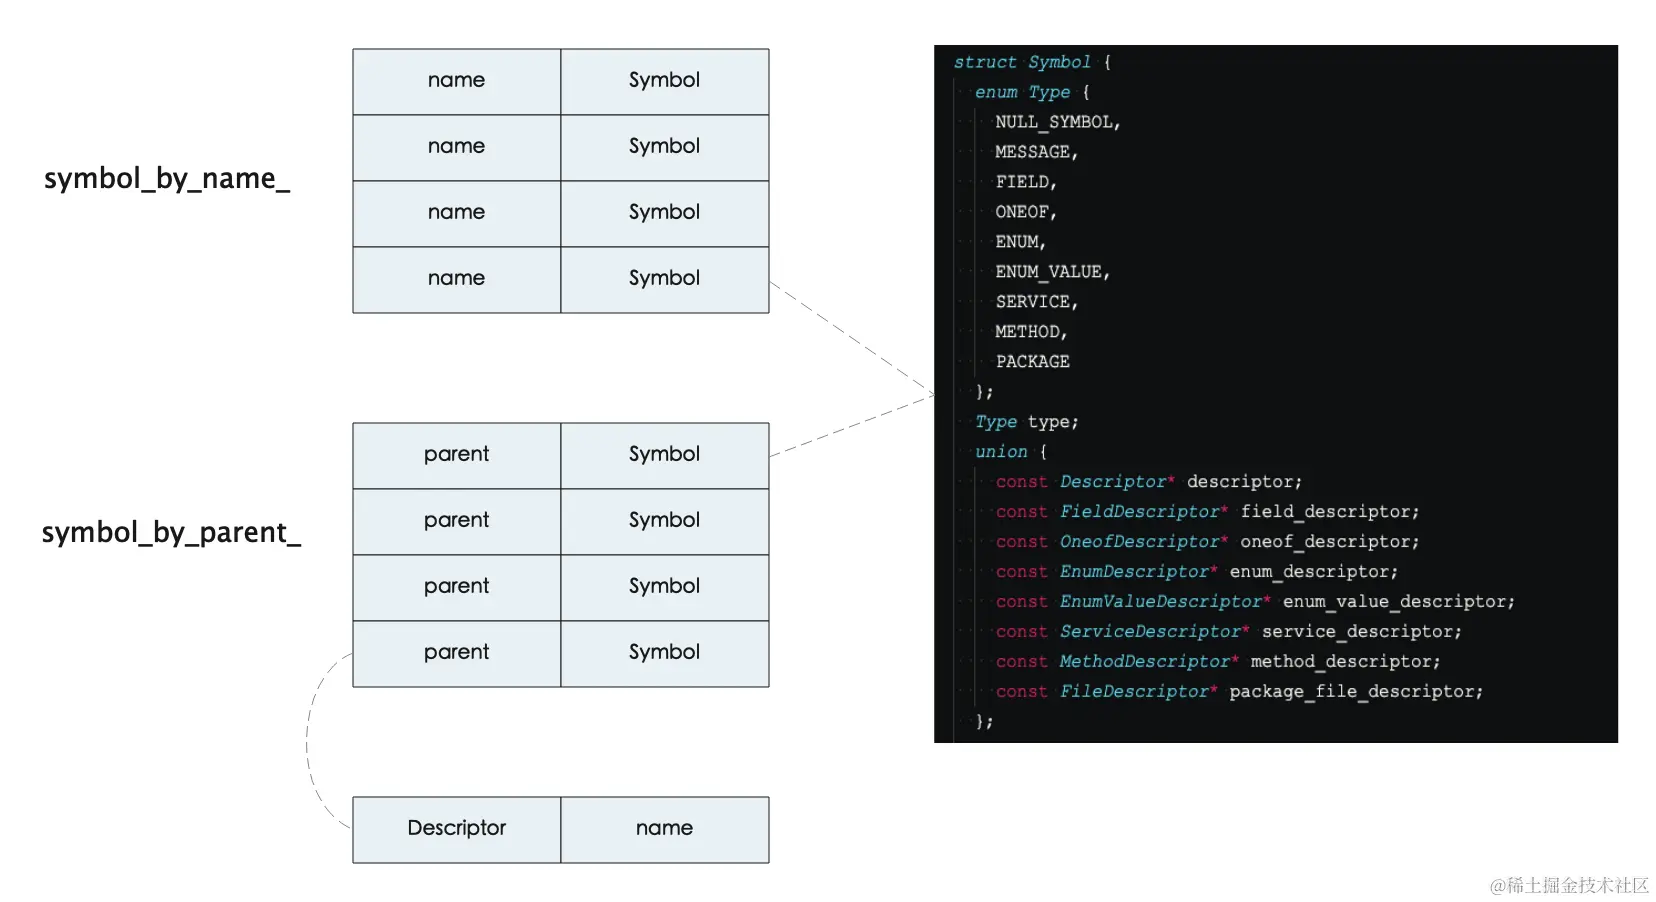Select the PACKAGE enum value
This screenshot has height=902, width=1656.
1032,362
